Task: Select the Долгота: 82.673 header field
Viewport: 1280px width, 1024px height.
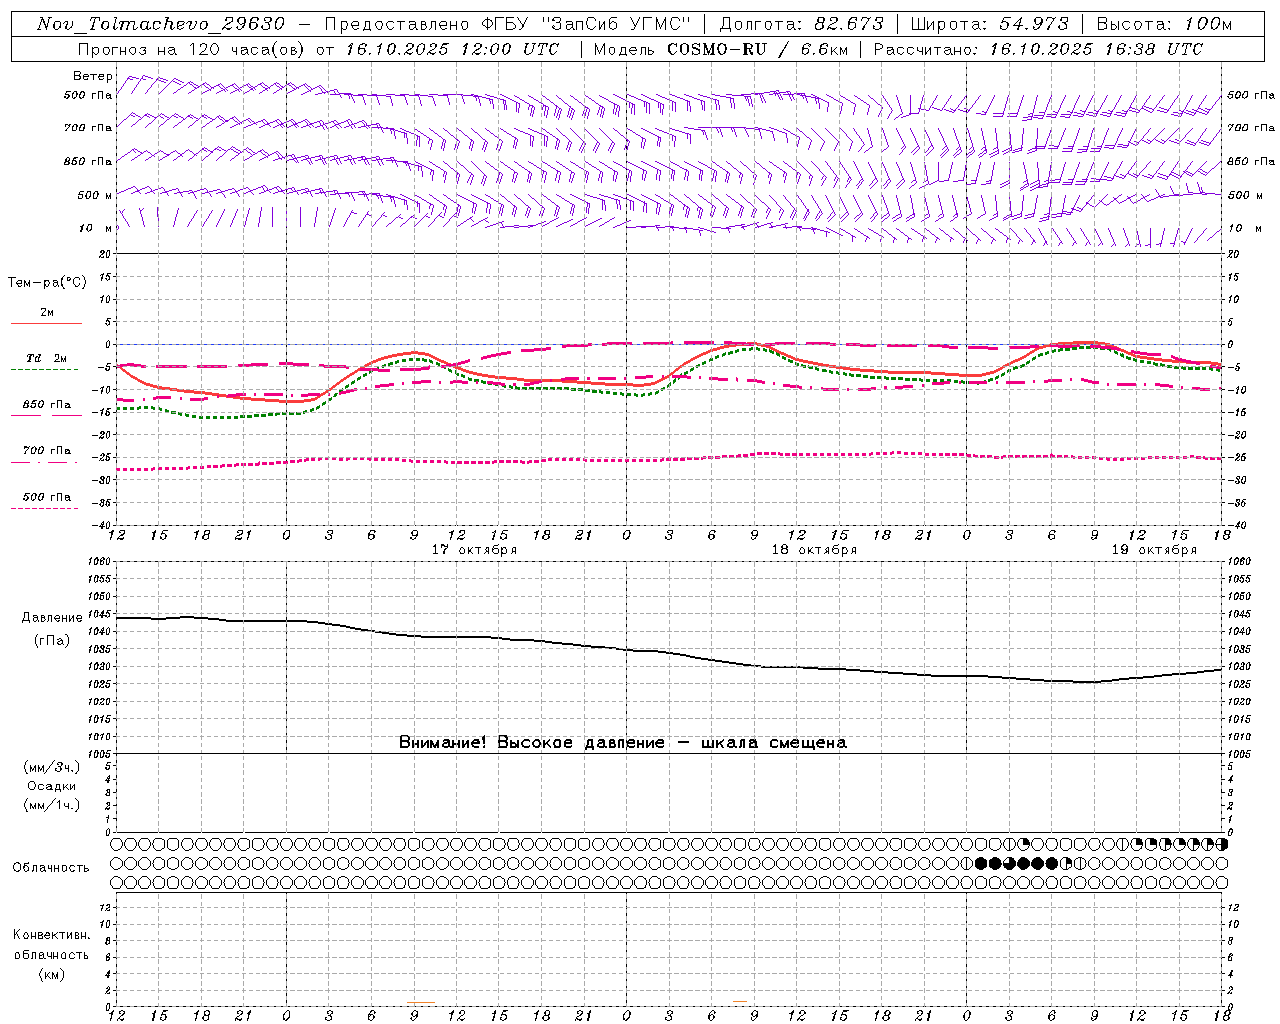Action: 801,24
